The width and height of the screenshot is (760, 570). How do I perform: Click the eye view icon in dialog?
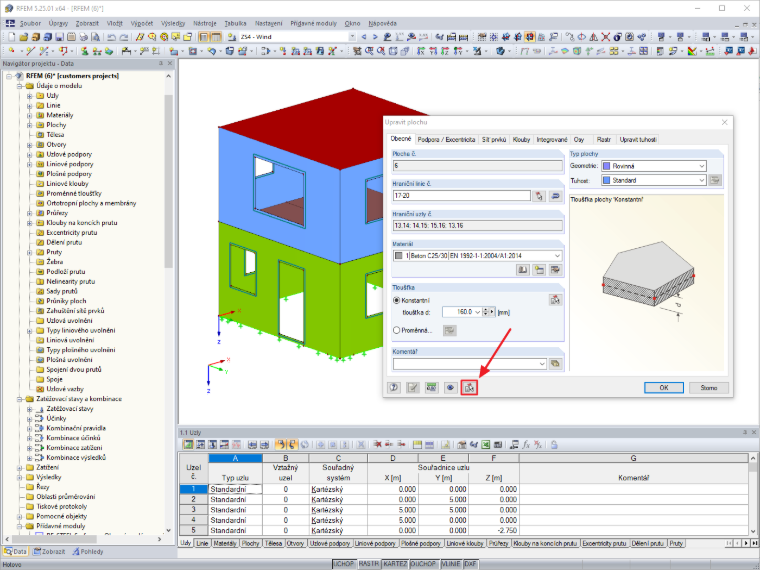[x=450, y=387]
